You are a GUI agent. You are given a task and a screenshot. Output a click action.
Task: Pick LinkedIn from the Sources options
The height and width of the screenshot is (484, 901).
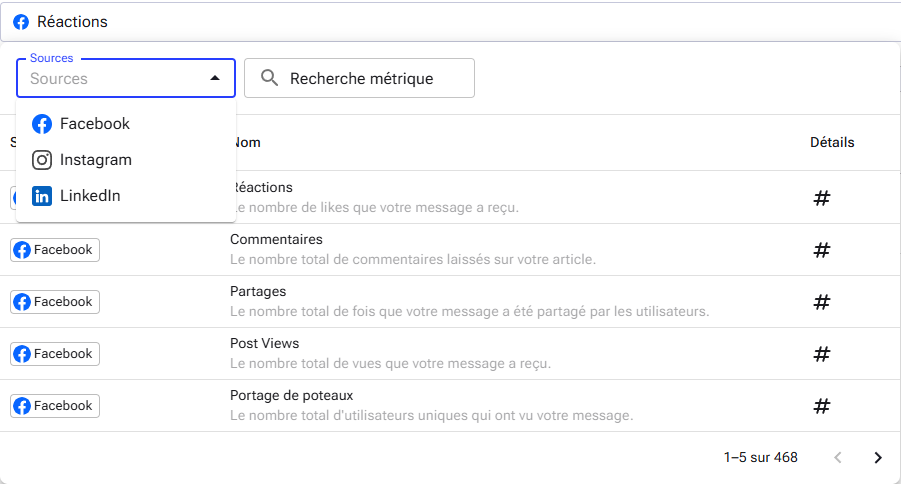[90, 196]
